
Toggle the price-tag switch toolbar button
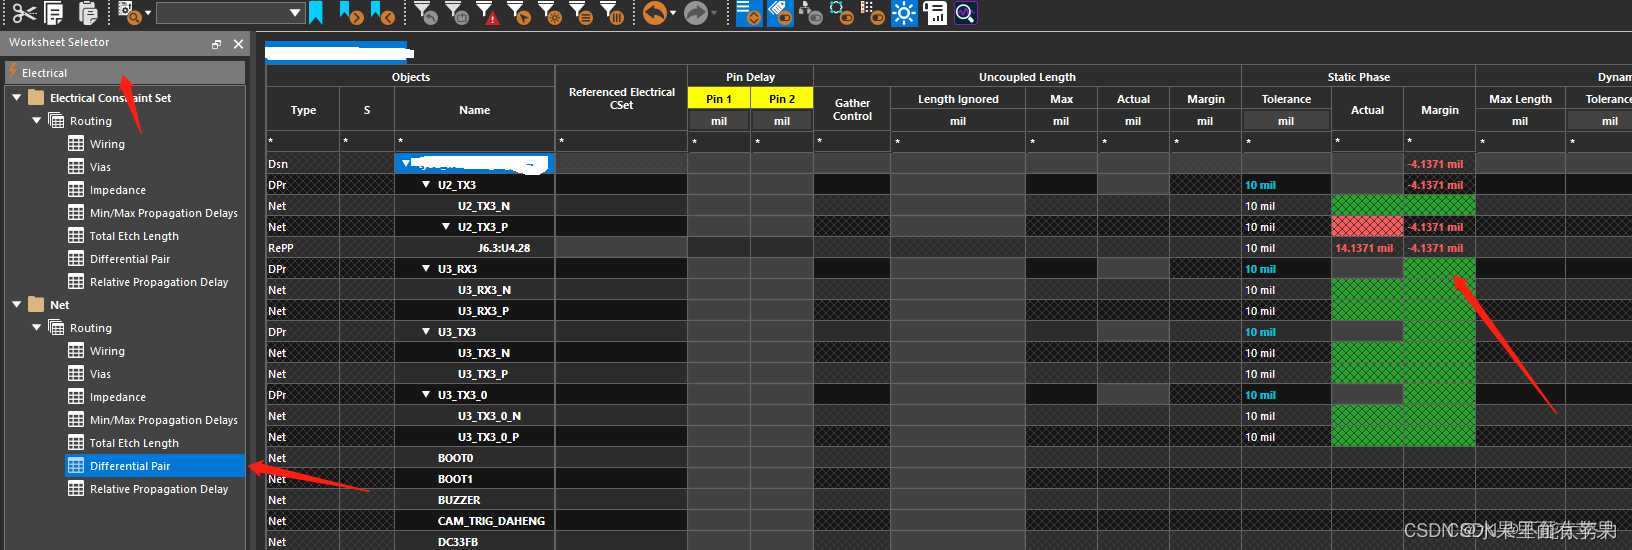(780, 13)
